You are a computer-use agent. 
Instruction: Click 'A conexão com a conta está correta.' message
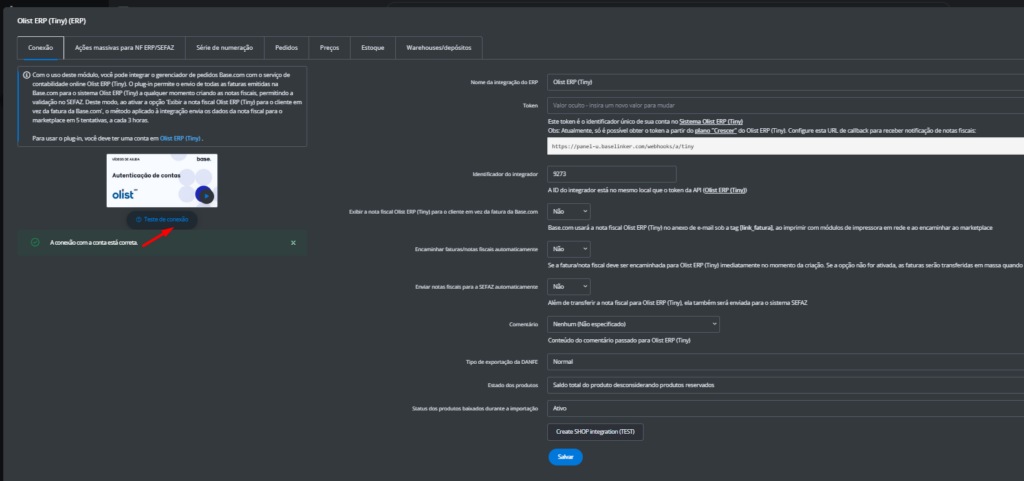coord(94,243)
